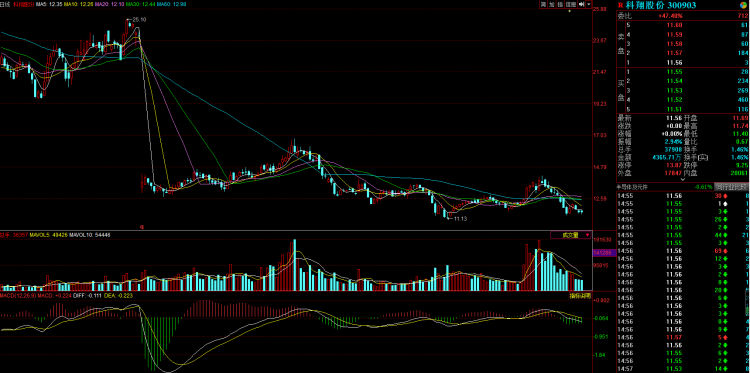Click the MAVOL5 volume average label

pos(48,235)
